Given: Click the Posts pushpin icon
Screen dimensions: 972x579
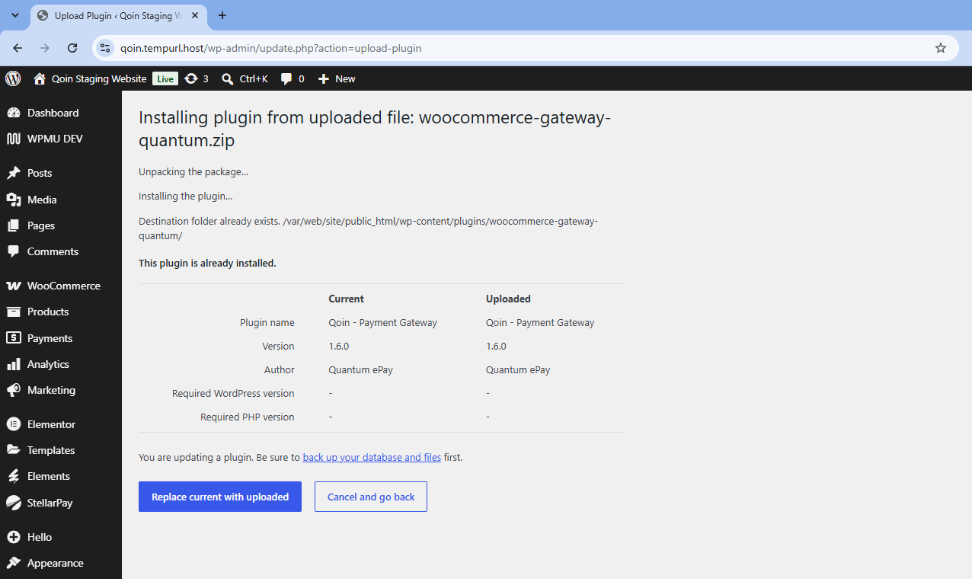Looking at the screenshot, I should pyautogui.click(x=14, y=173).
